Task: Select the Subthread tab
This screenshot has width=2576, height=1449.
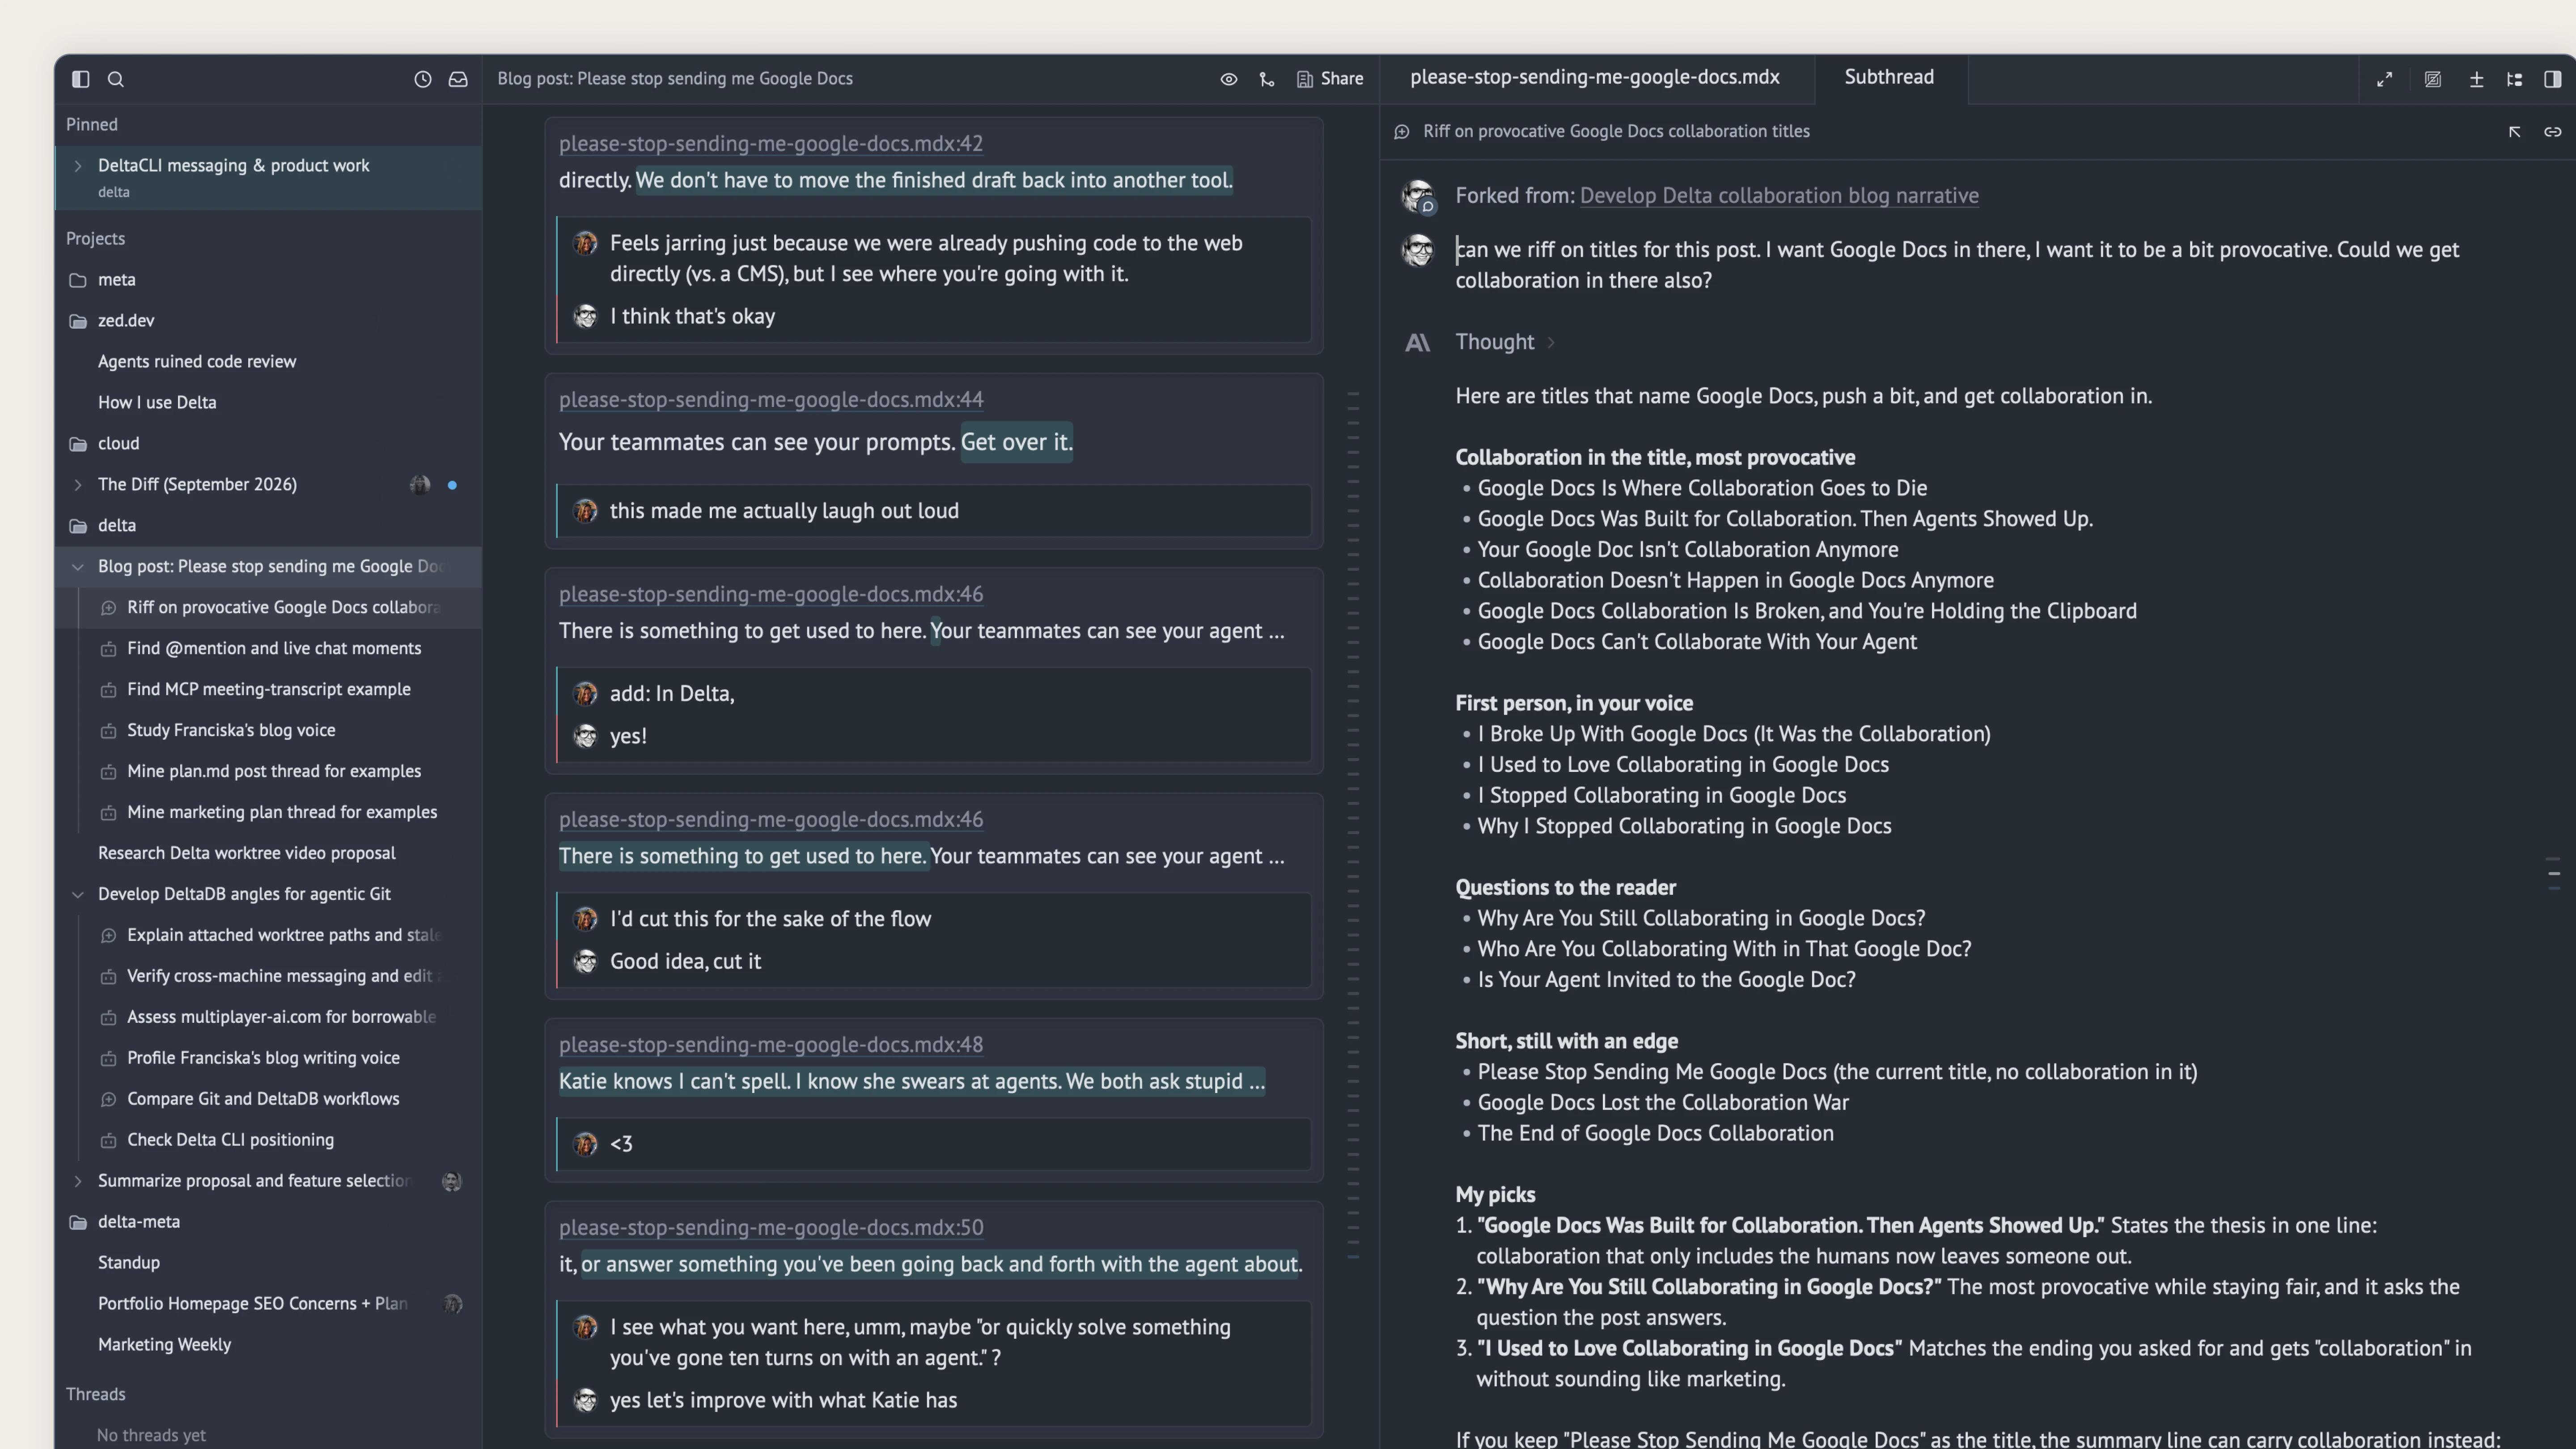Action: [x=1889, y=77]
